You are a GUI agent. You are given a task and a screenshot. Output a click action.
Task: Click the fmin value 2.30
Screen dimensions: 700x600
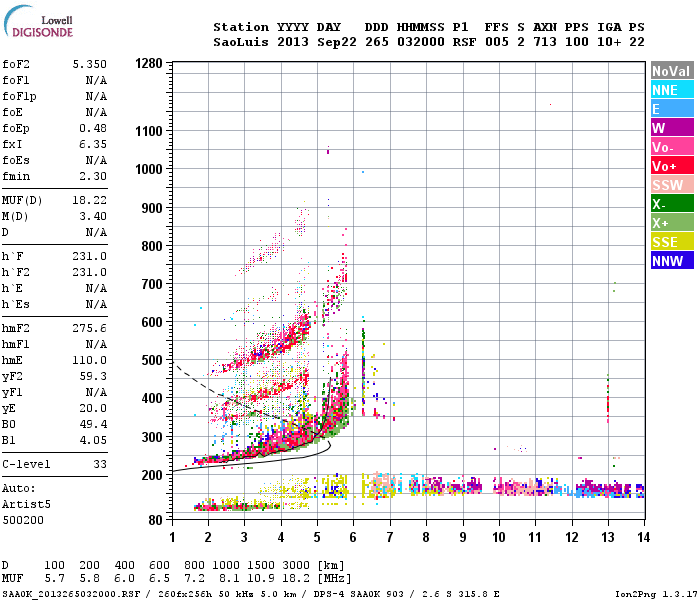pos(93,176)
